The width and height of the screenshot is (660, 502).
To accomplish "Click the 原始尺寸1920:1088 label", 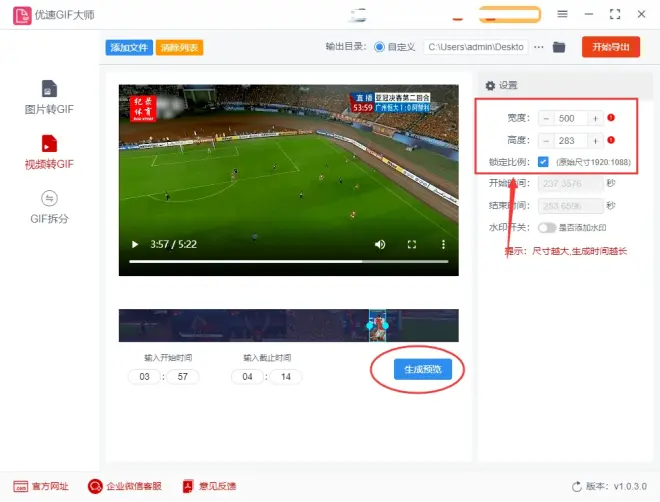I will coord(593,162).
